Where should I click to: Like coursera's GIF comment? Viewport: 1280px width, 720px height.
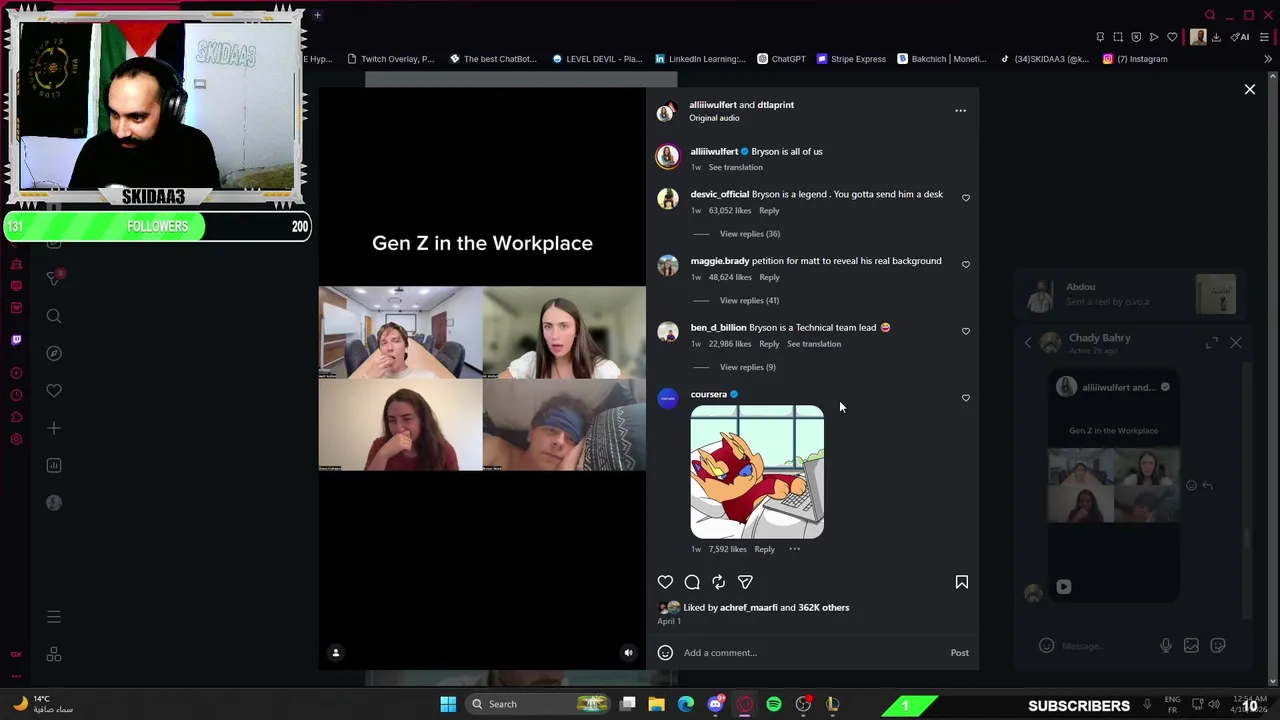966,398
